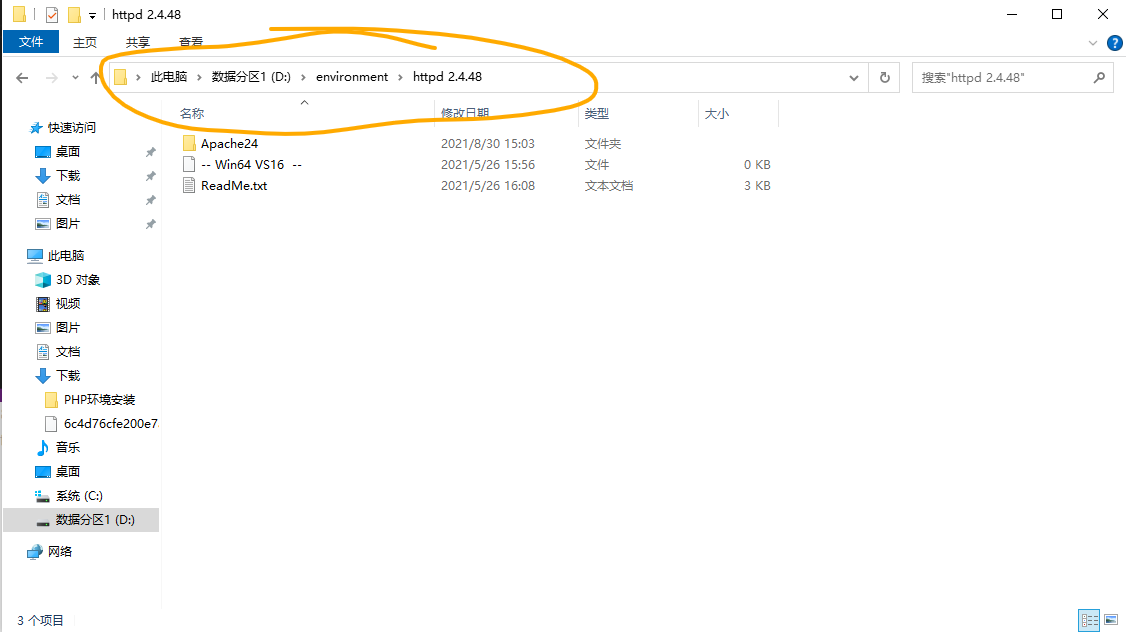Open the Apache24 folder icon
This screenshot has width=1126, height=632.
pyautogui.click(x=189, y=144)
